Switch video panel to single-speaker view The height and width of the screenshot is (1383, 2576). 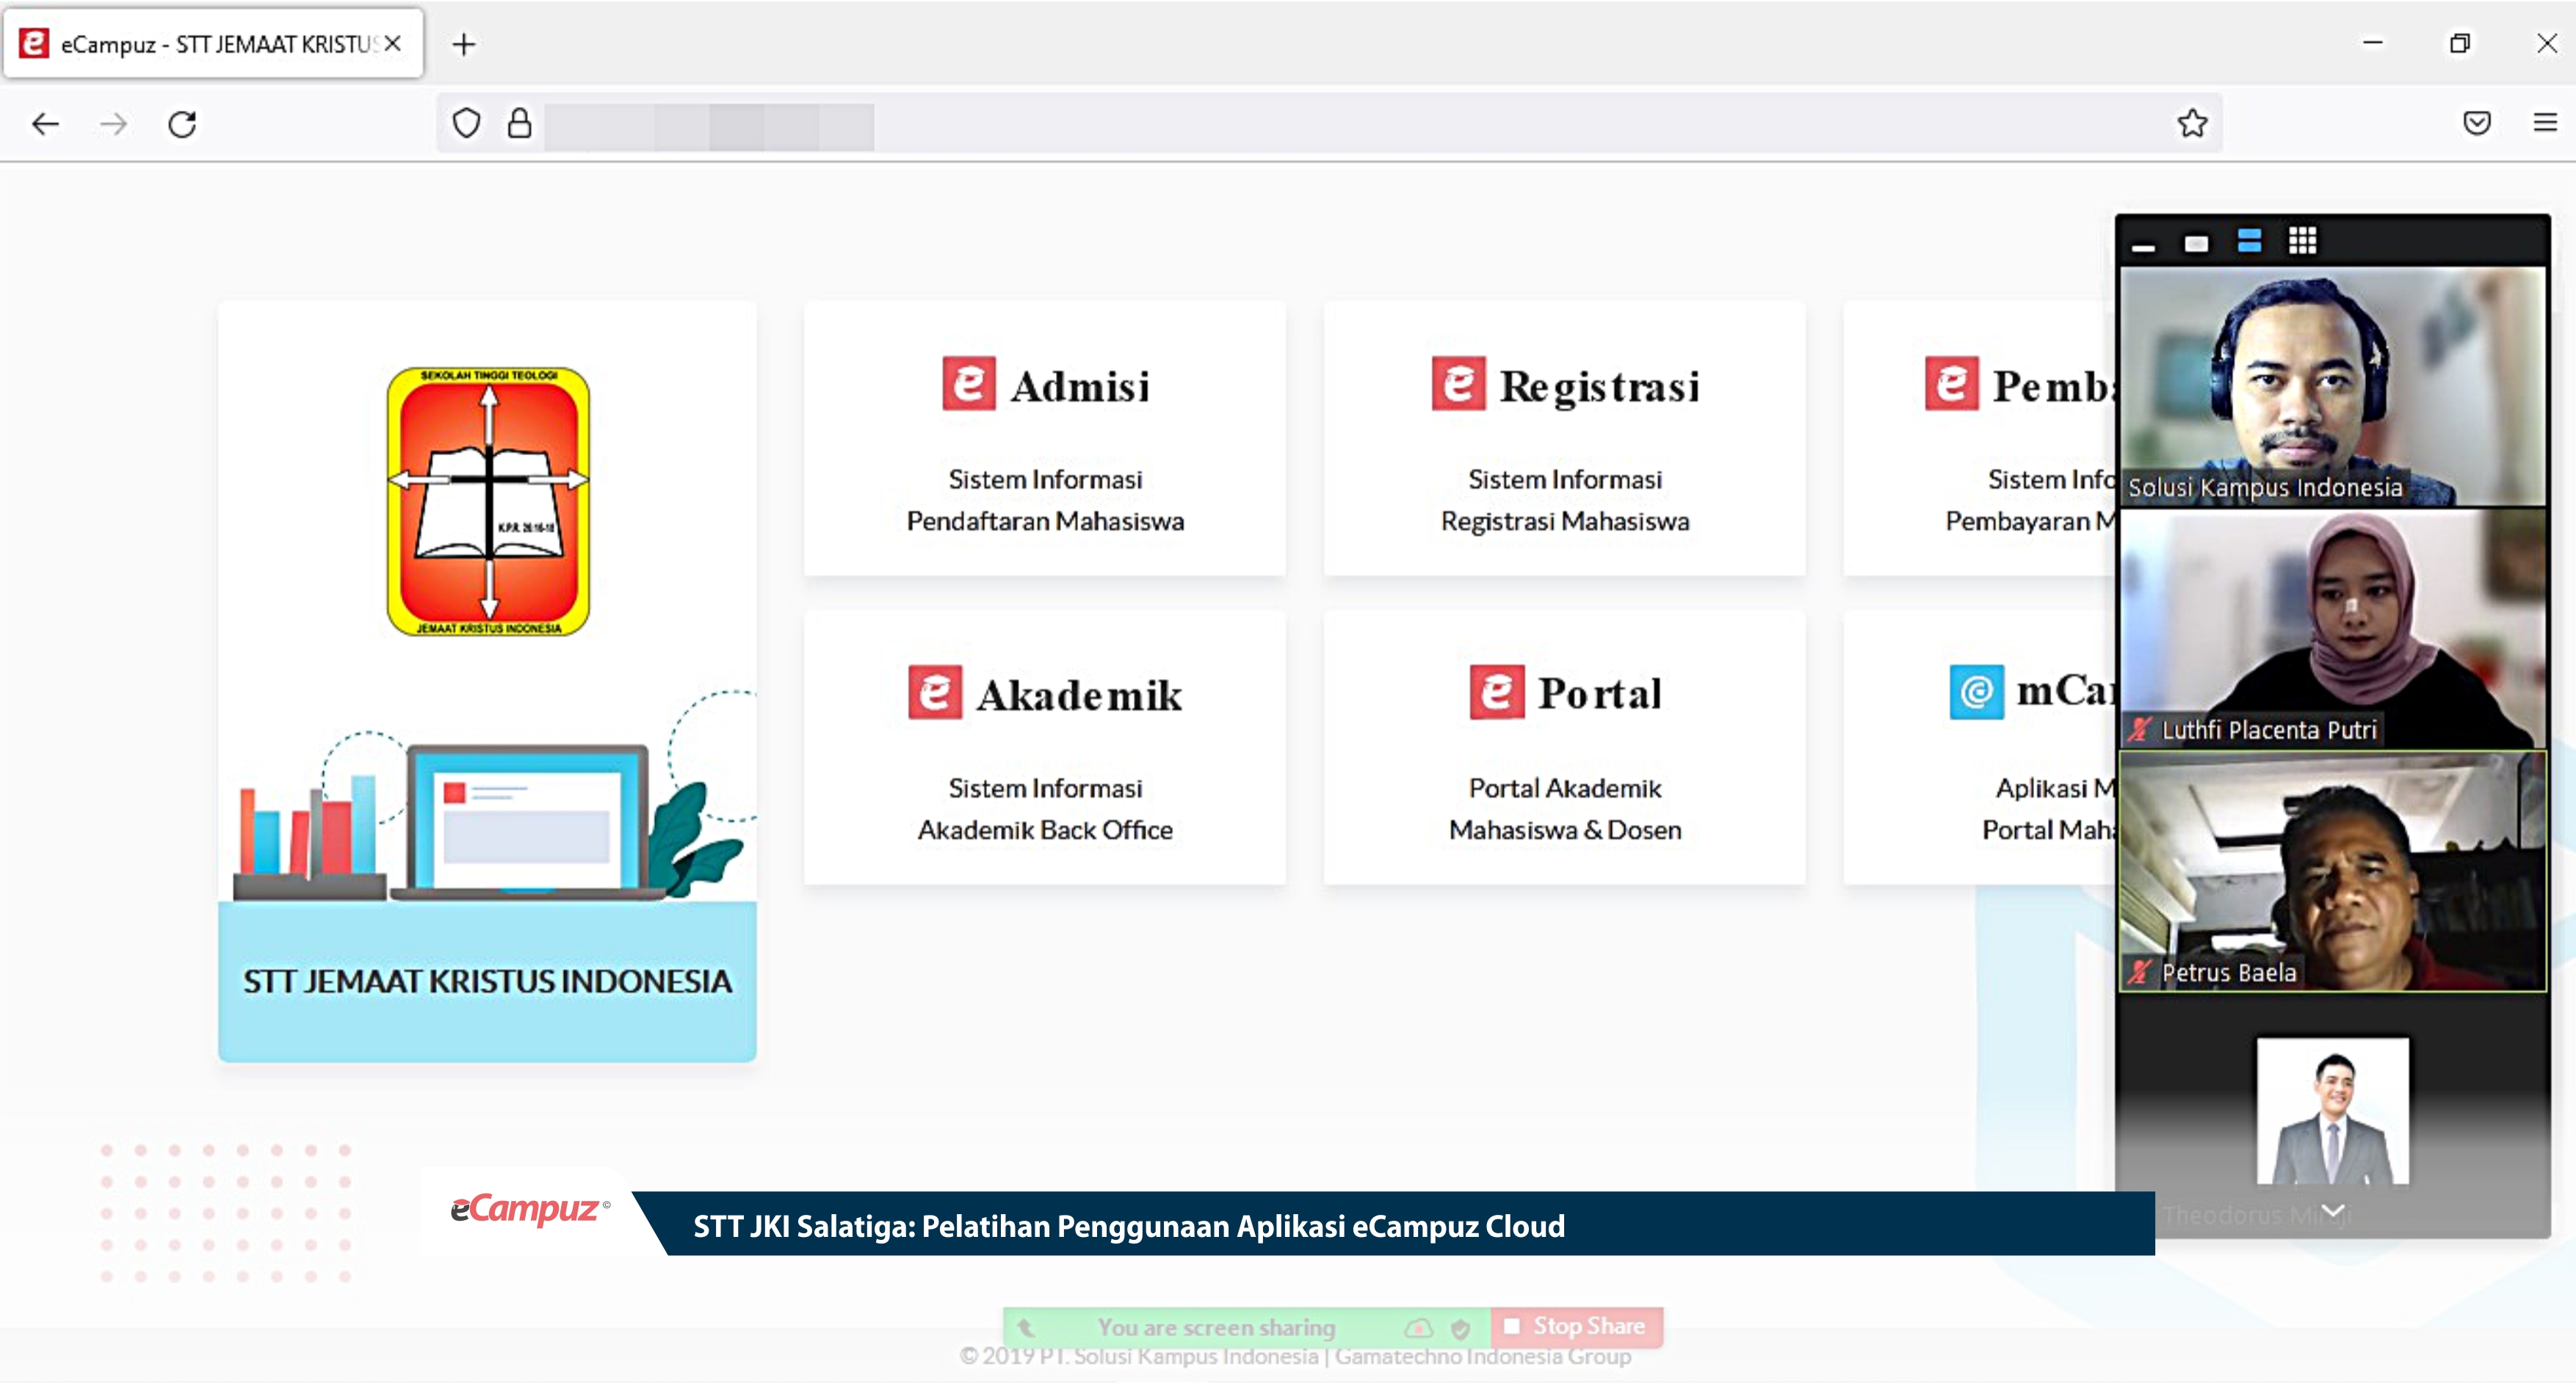2196,244
